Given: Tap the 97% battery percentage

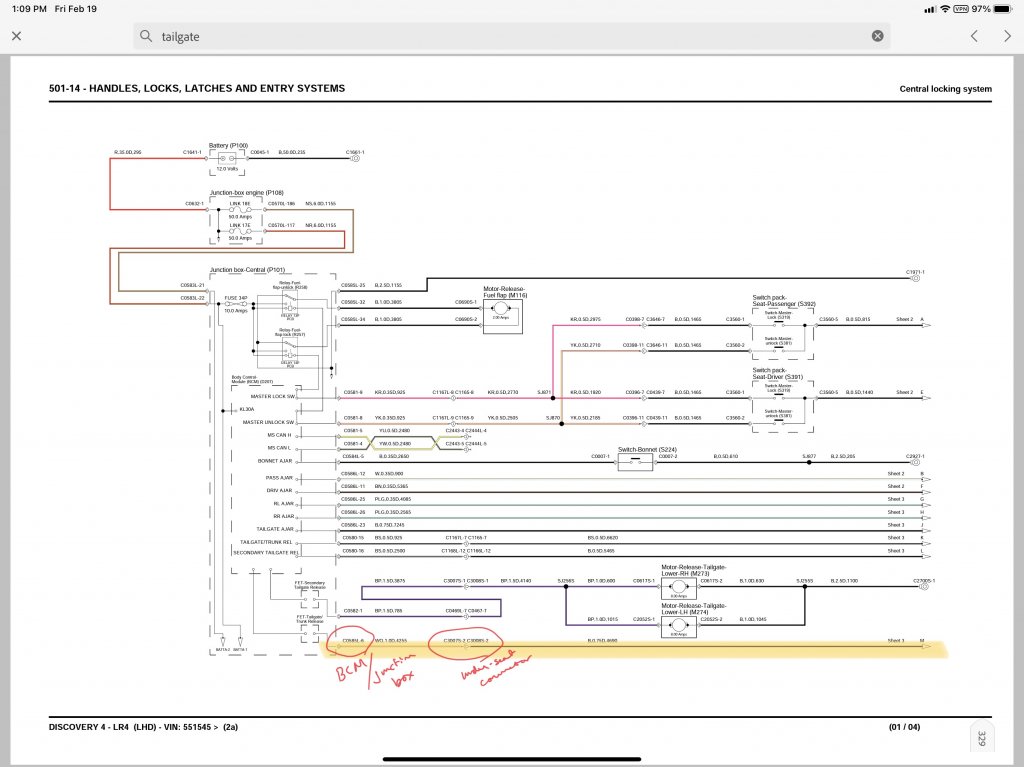Looking at the screenshot, I should 981,9.
